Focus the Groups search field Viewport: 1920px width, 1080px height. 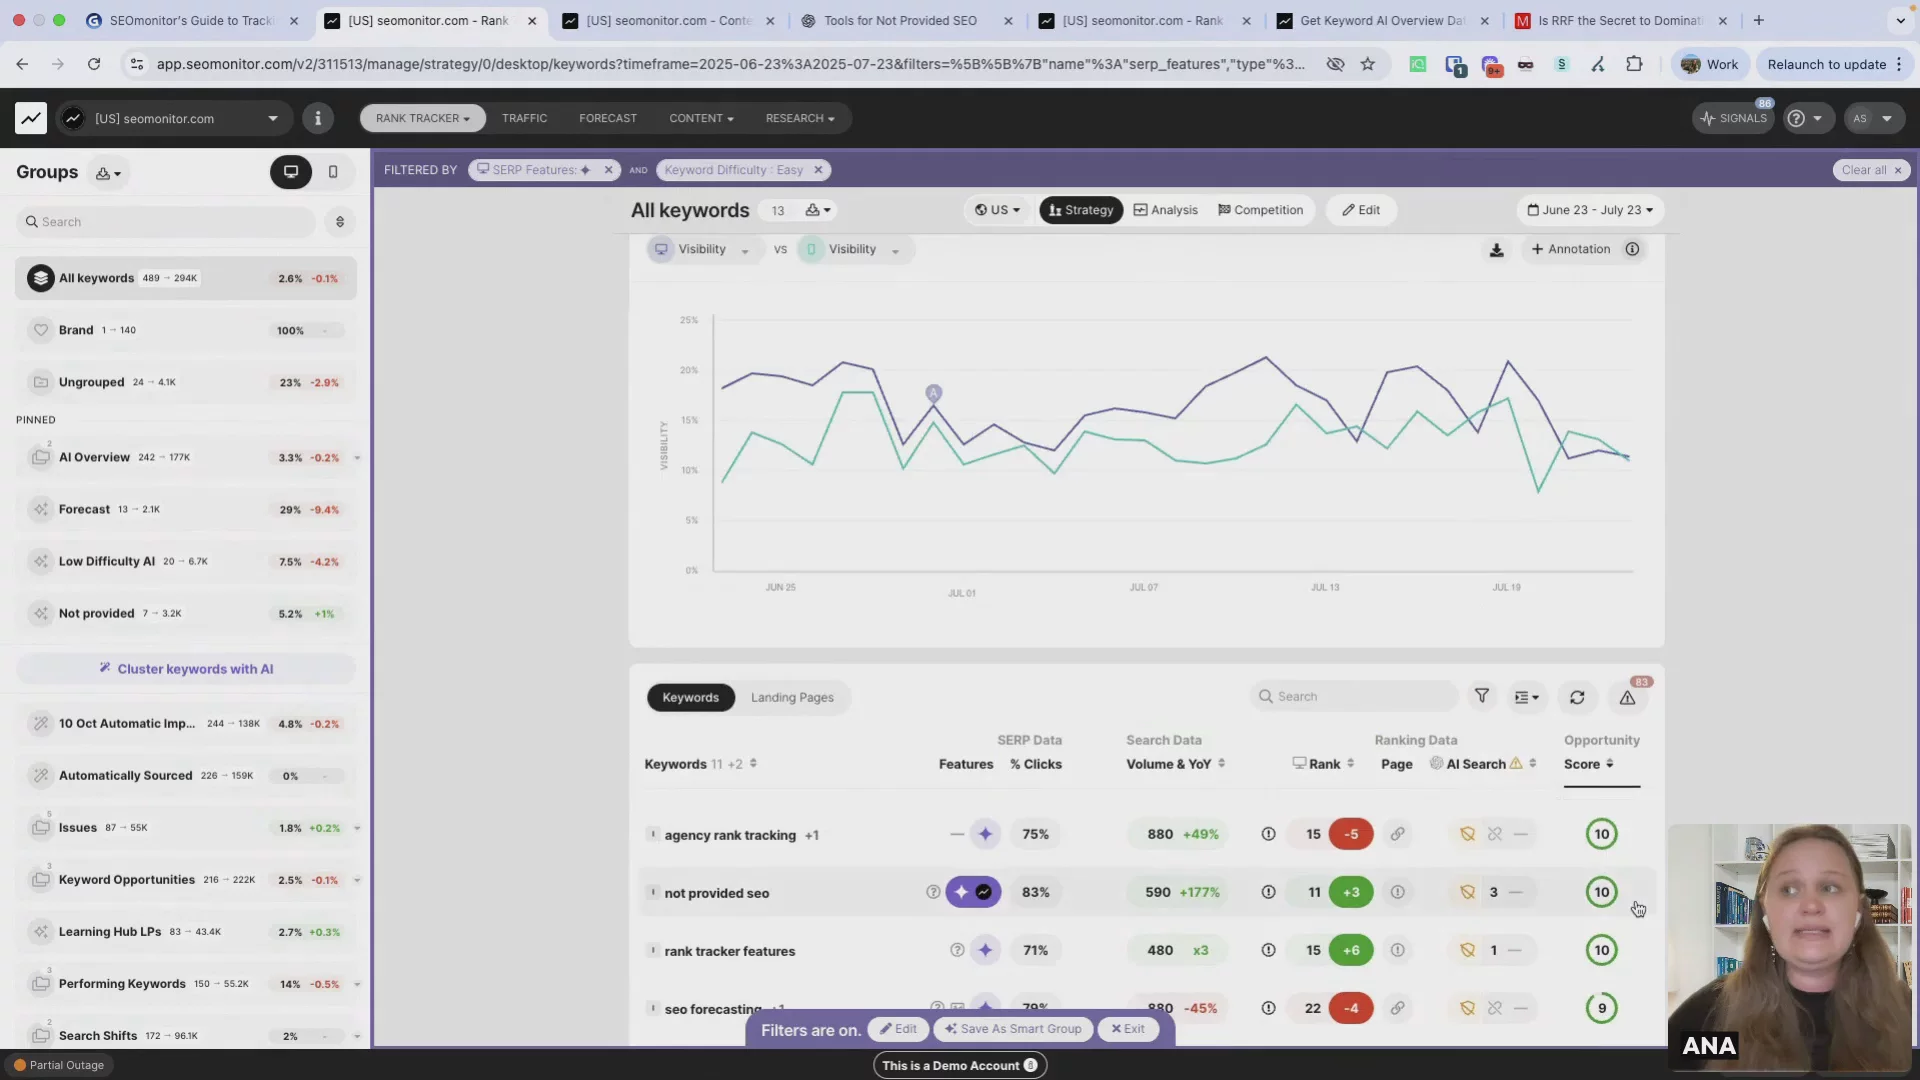[166, 222]
